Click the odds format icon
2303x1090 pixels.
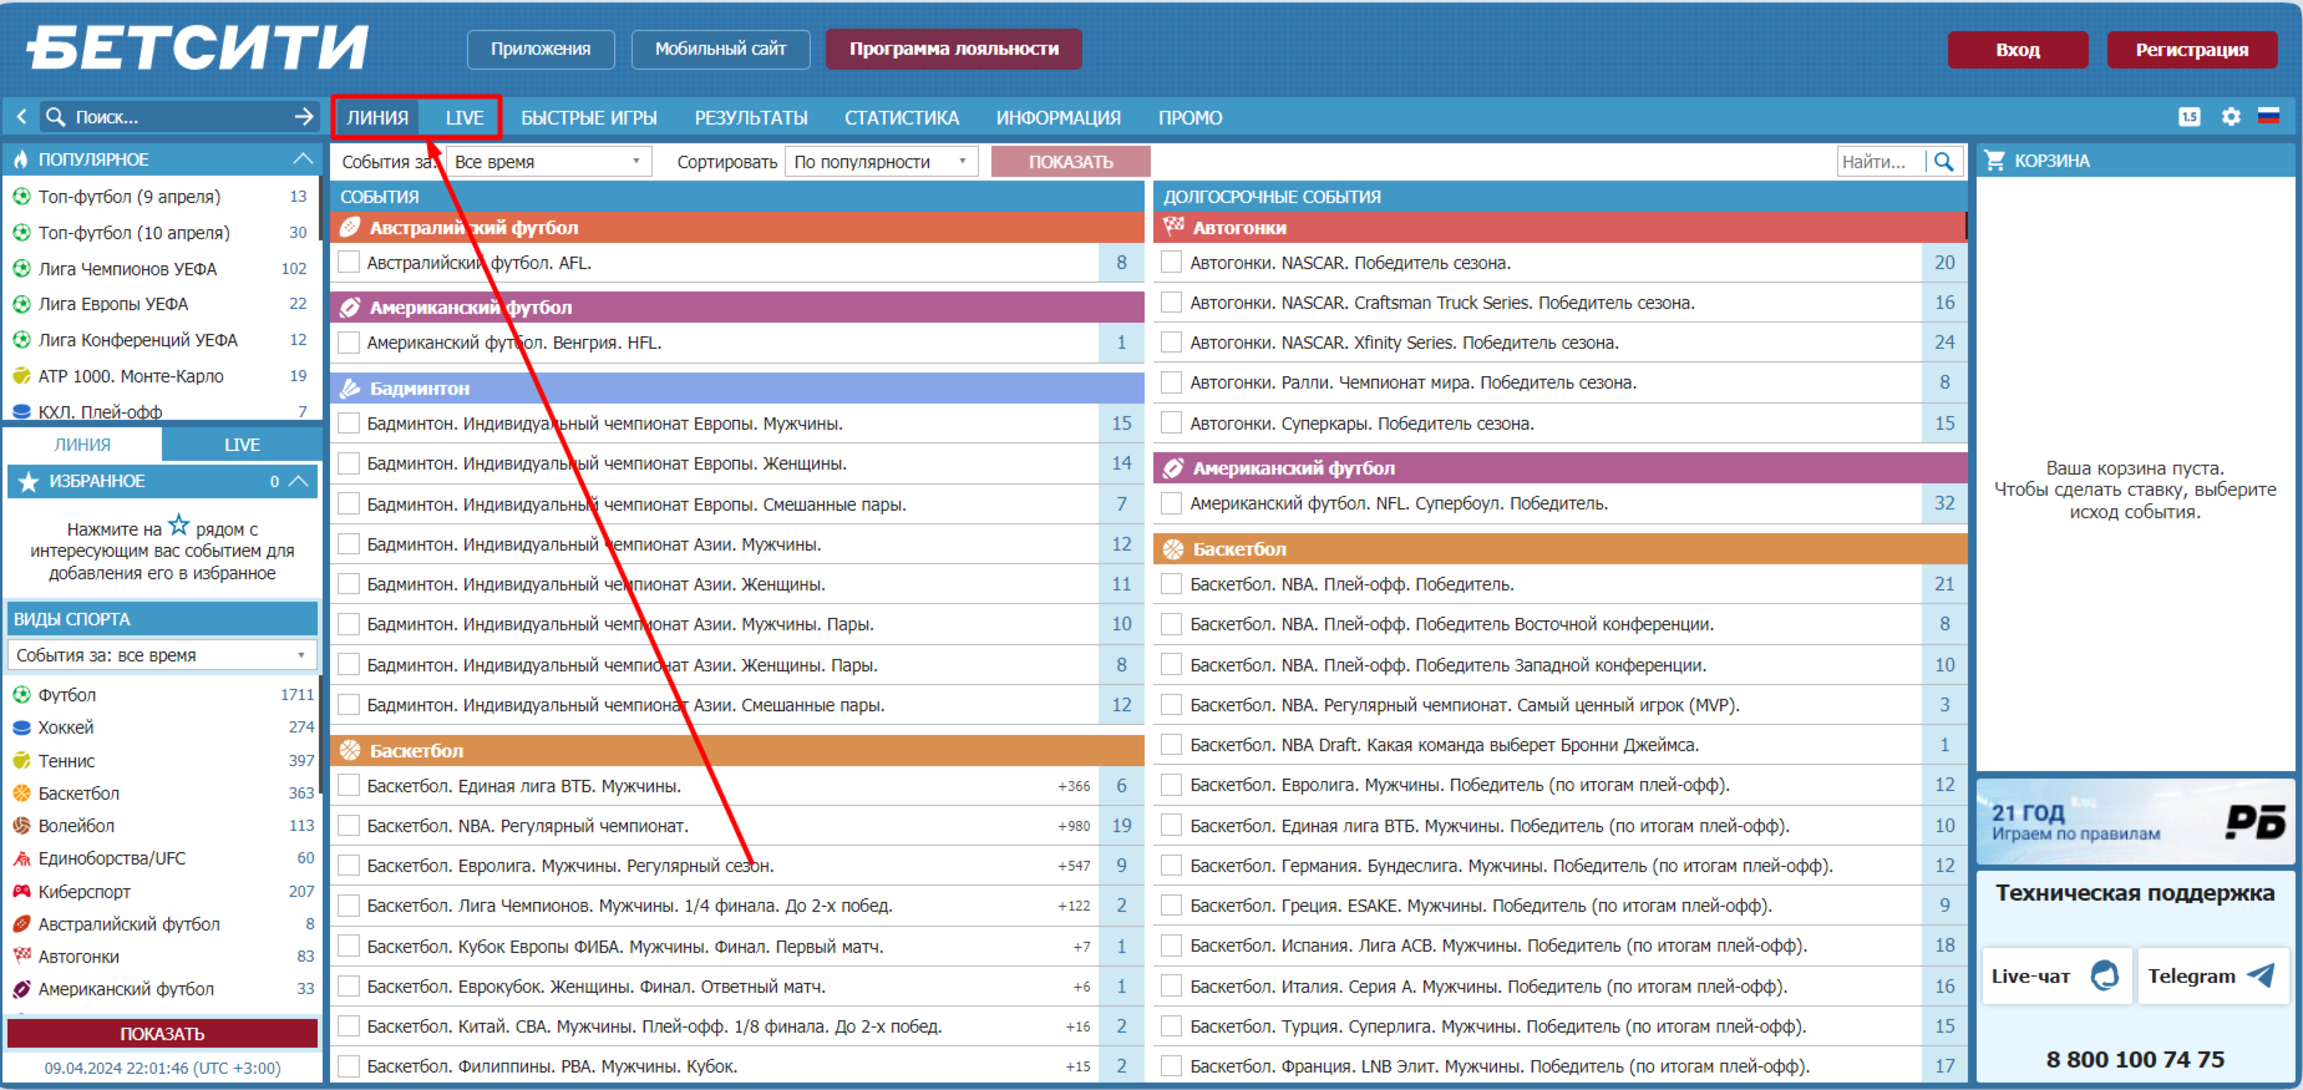pos(2189,117)
